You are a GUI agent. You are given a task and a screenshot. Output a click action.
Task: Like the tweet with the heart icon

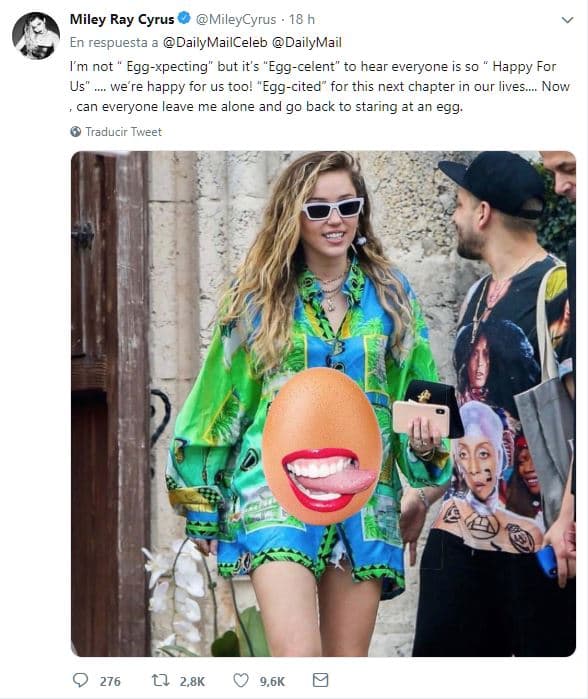[241, 680]
